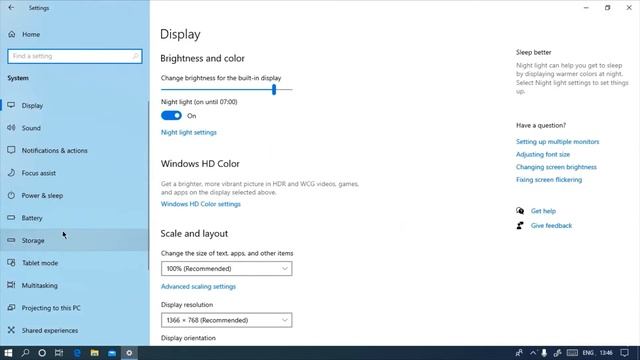Select the Tablet mode icon
640x360 pixels.
pos(11,262)
